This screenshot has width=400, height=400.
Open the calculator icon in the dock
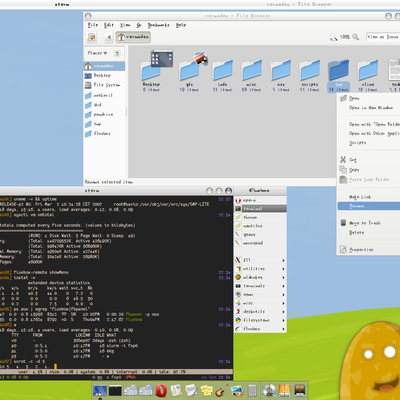coord(252,390)
